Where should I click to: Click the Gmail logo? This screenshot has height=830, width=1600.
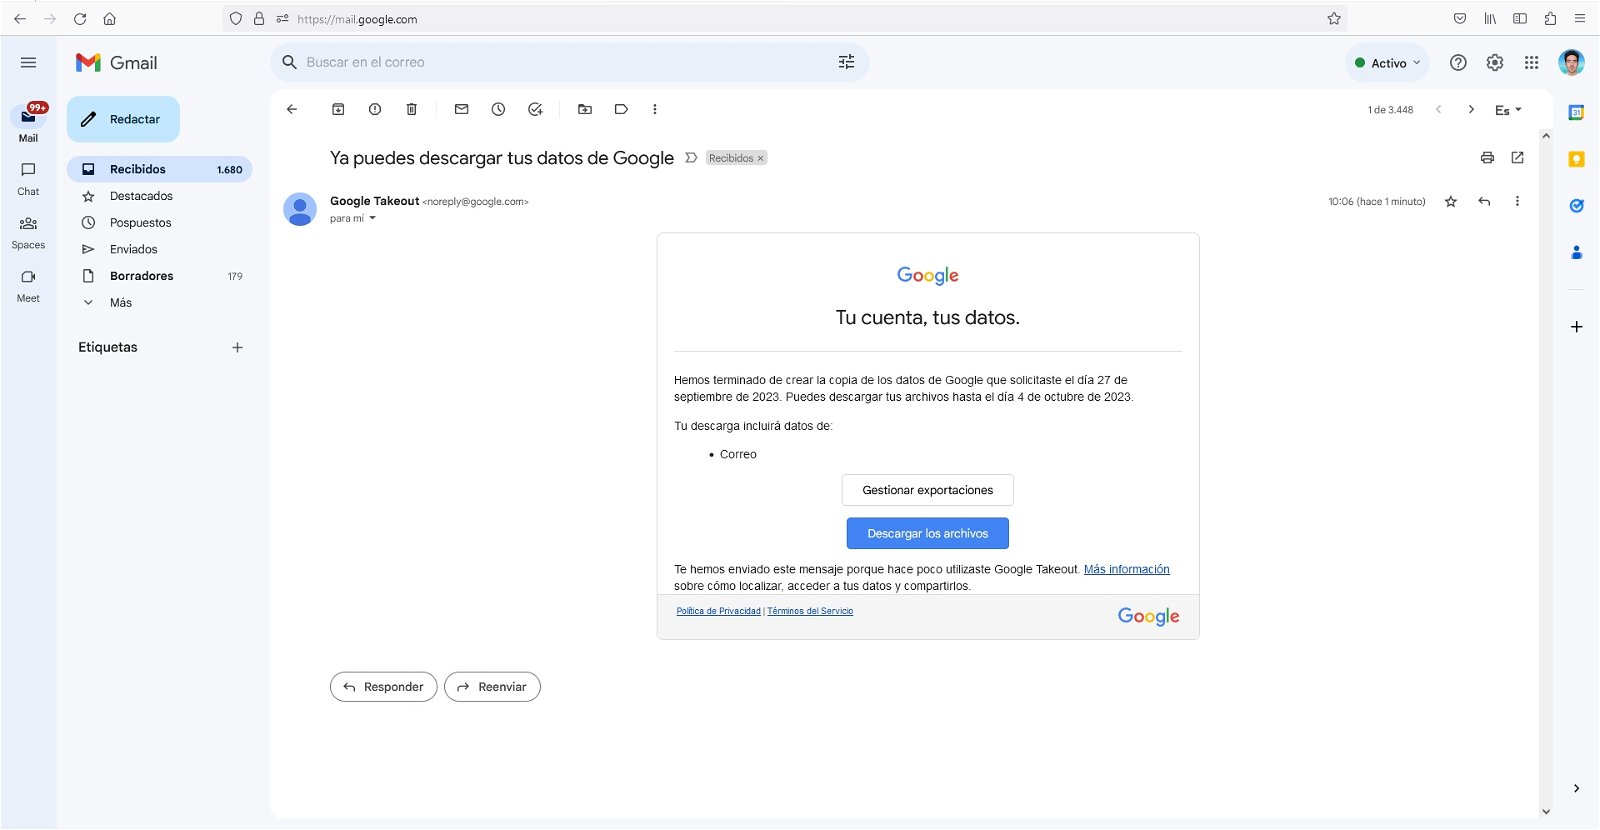pos(117,62)
